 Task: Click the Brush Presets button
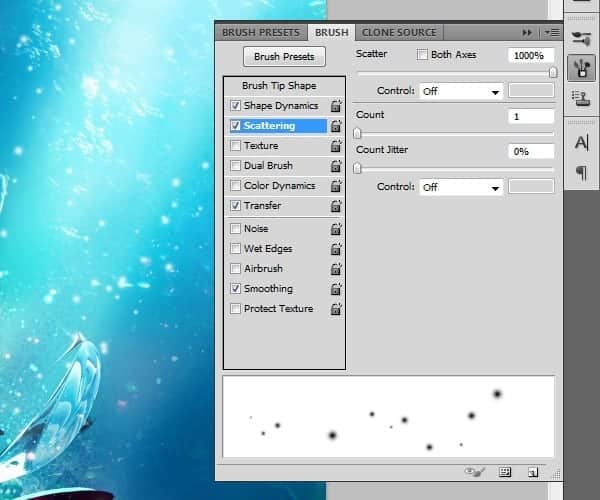coord(284,57)
